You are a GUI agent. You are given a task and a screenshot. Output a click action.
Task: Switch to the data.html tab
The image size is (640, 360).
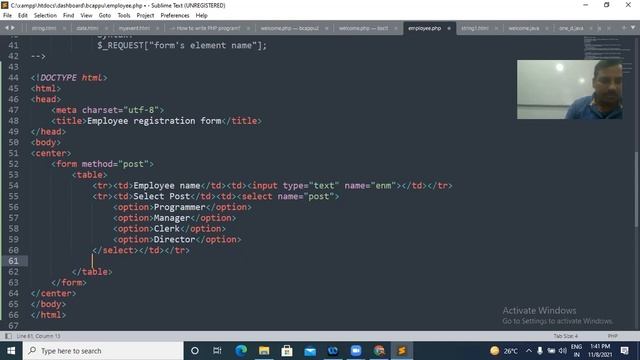coord(87,28)
